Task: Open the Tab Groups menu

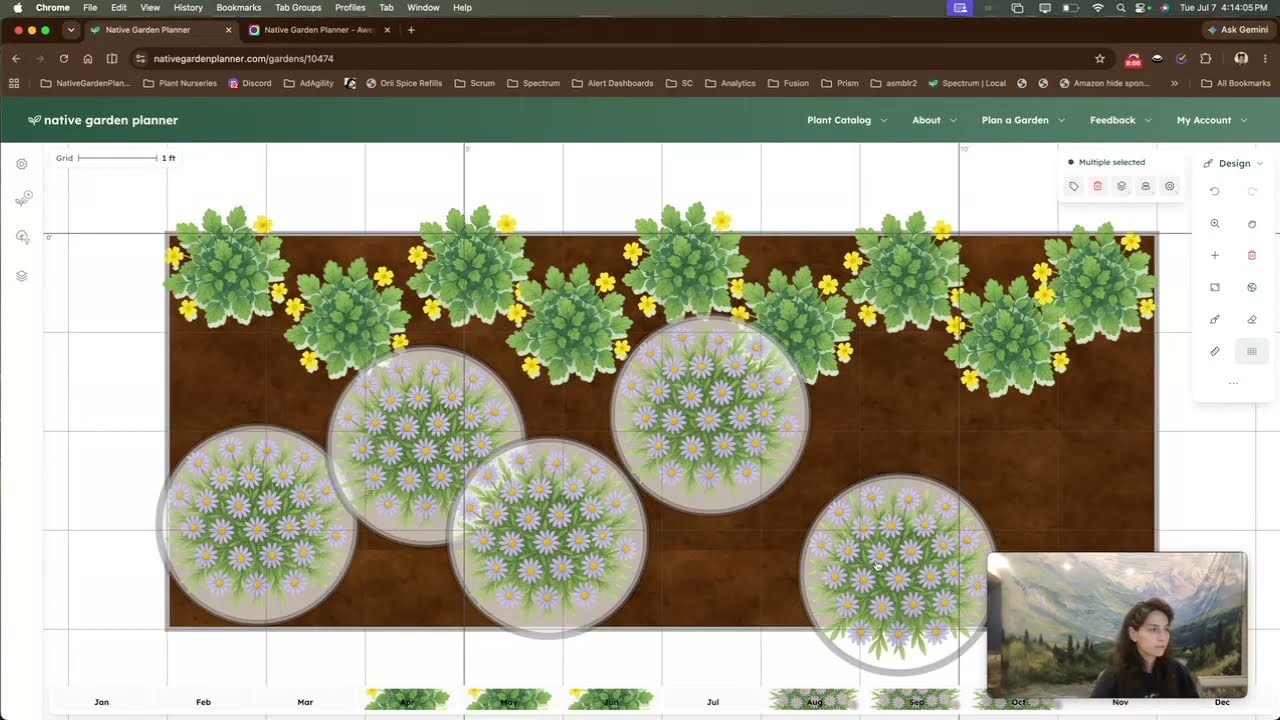Action: (x=298, y=7)
